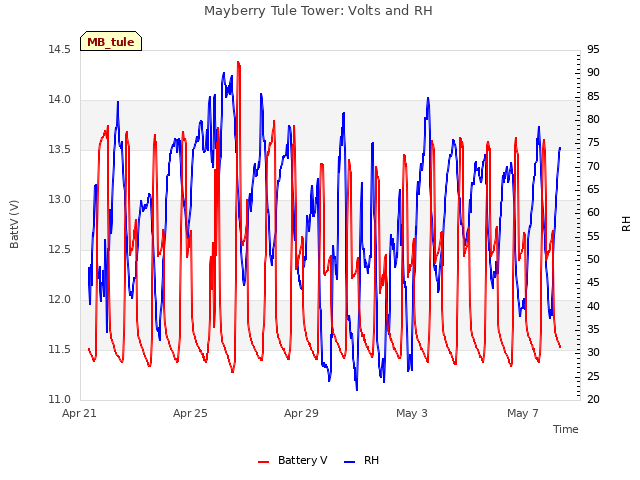Click the 13.0 left axis tick label
The height and width of the screenshot is (480, 640).
[60, 200]
